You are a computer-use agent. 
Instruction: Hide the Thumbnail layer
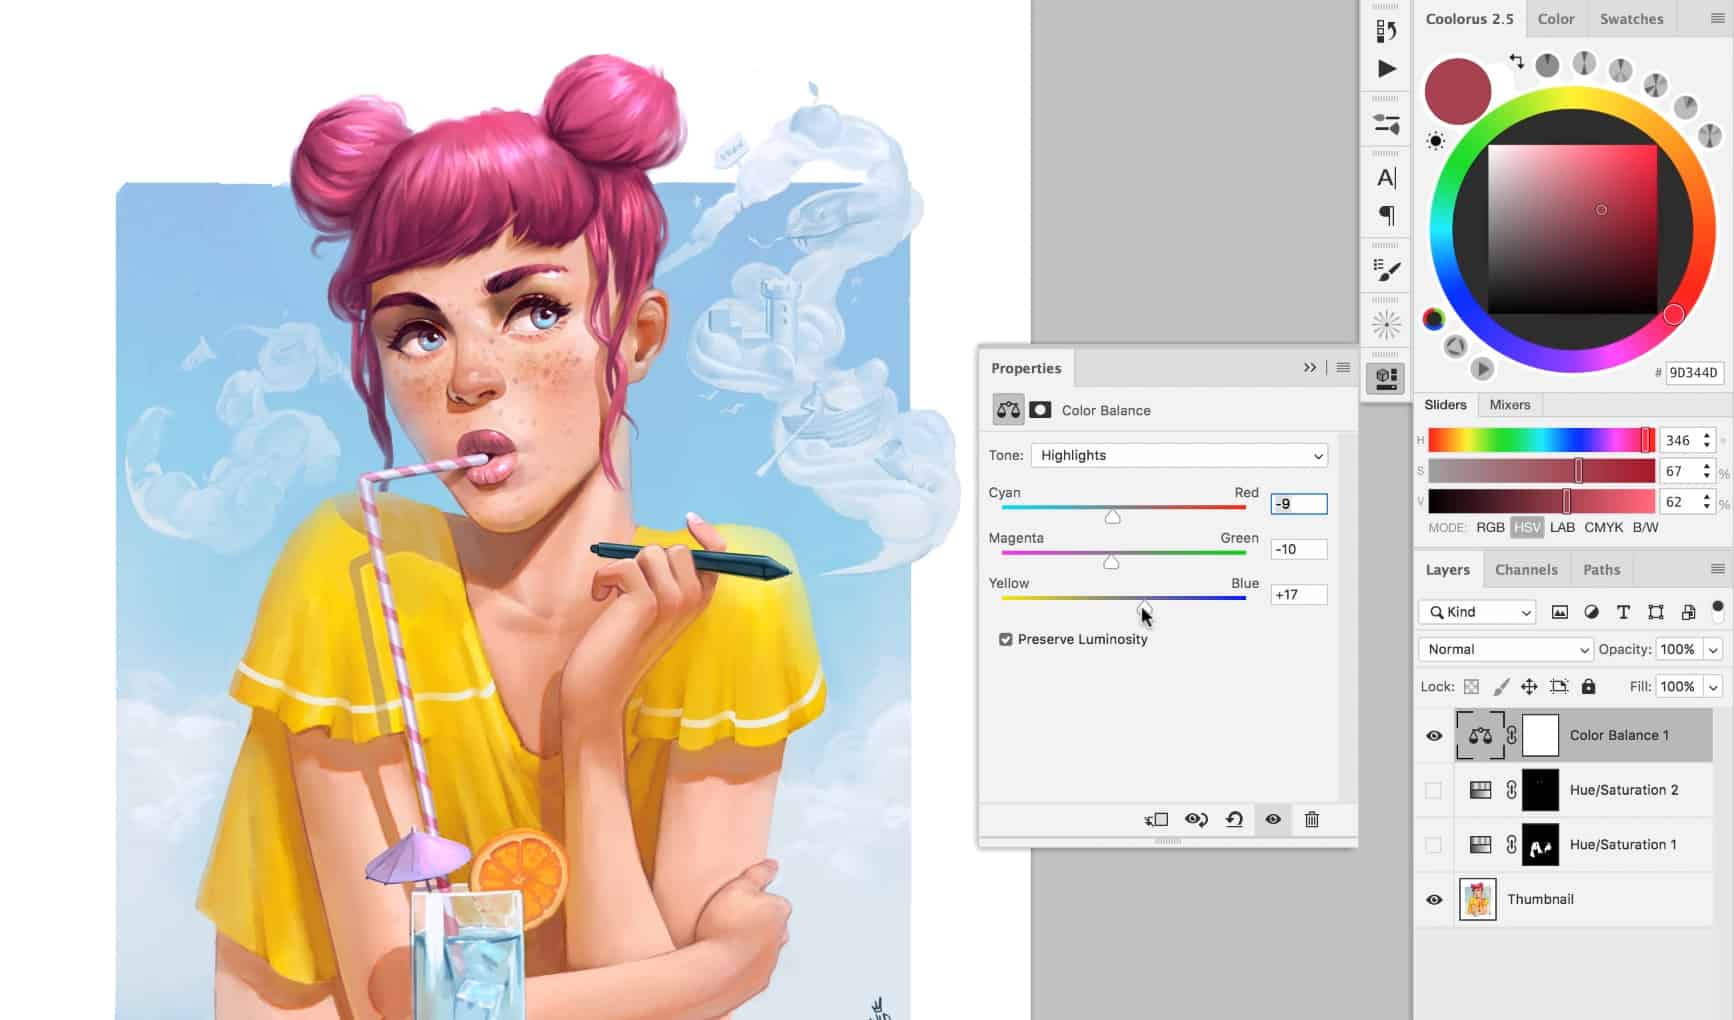point(1433,899)
